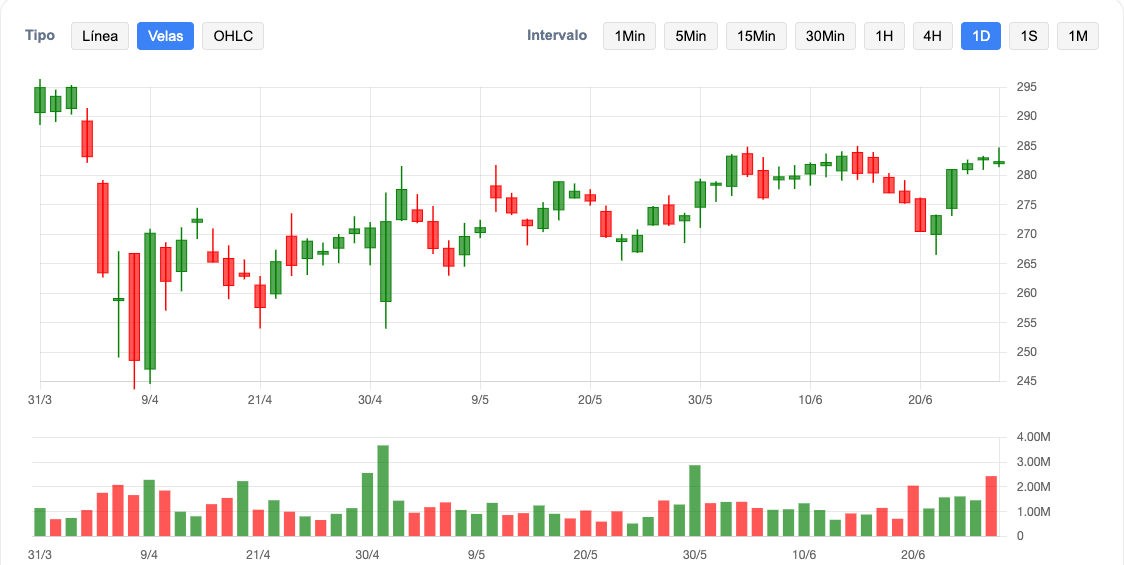Click the 21/4 date label on price chart
The width and height of the screenshot is (1124, 565).
coord(259,399)
